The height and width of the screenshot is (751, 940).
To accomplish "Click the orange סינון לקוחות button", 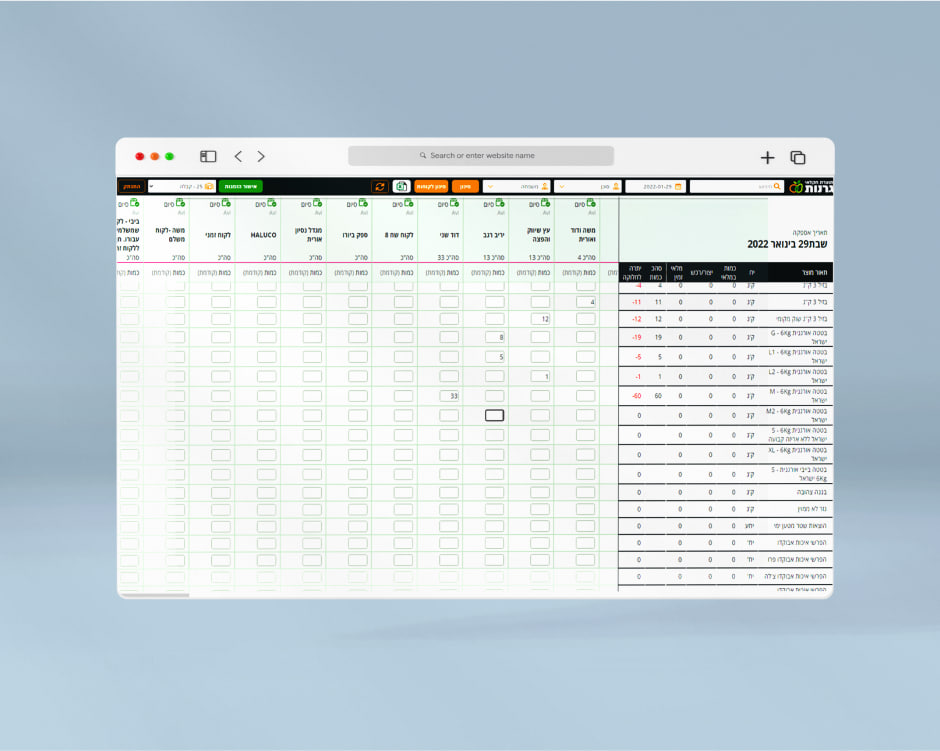I will tap(431, 186).
